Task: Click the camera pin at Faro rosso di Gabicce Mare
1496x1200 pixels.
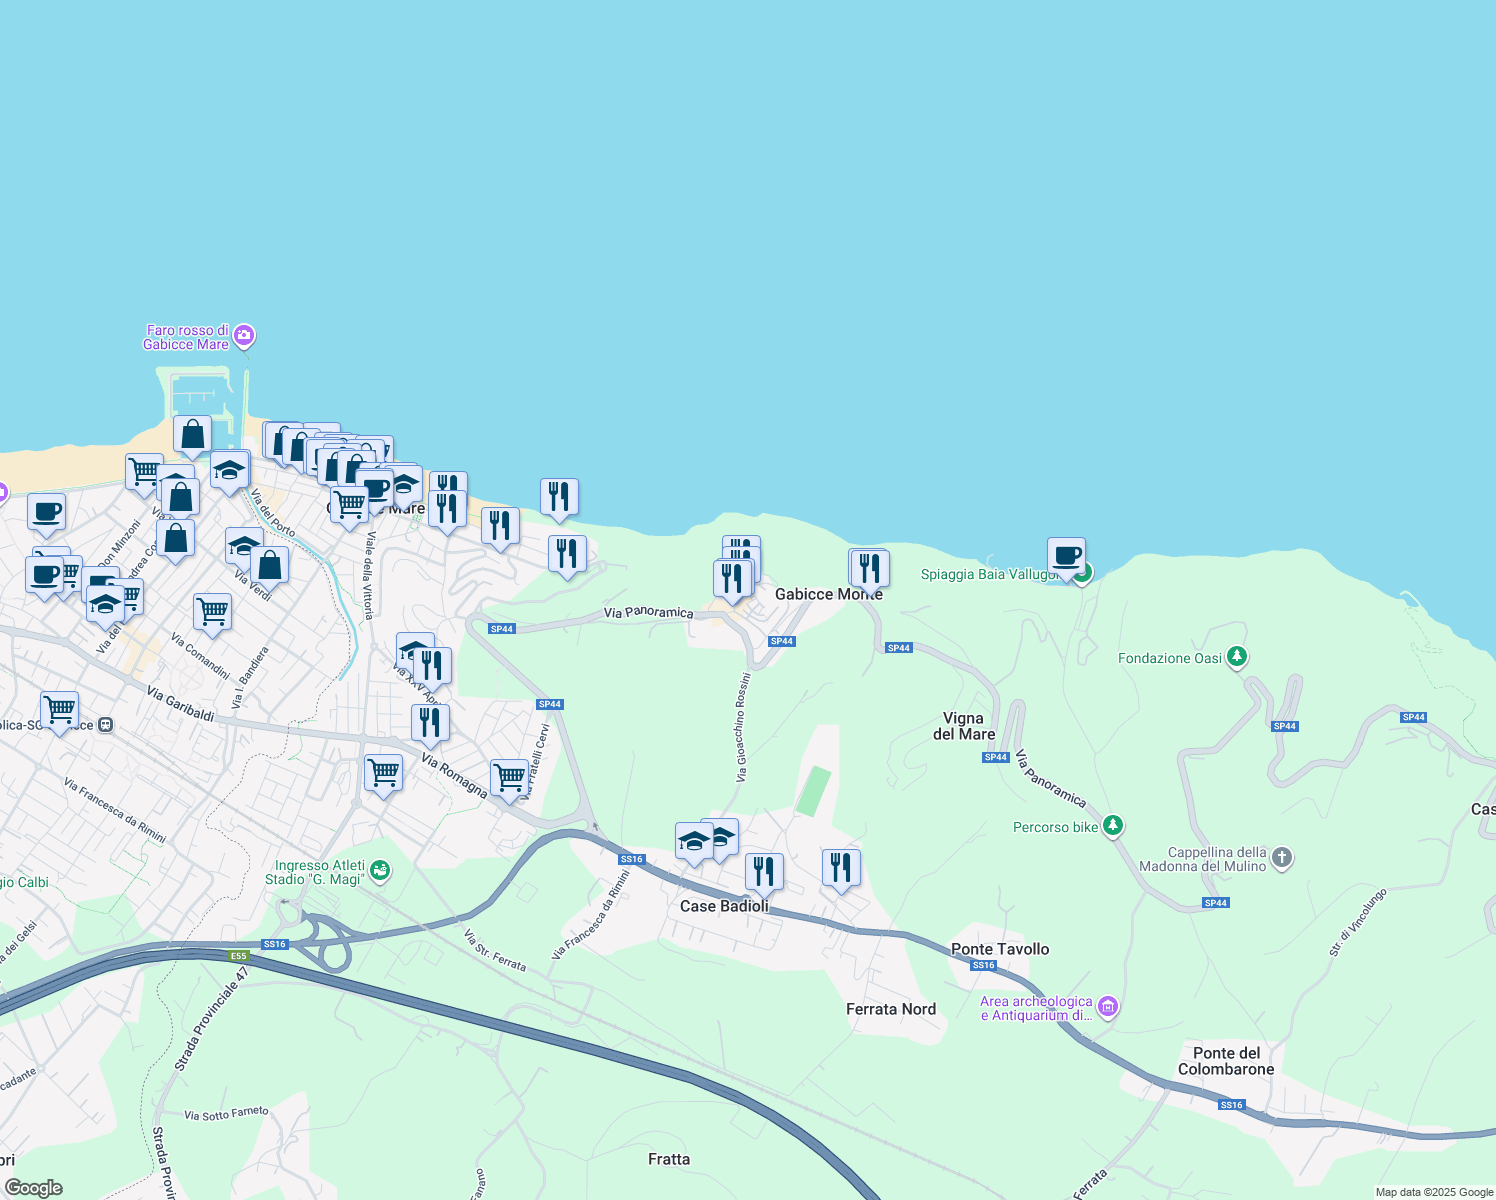Action: (x=243, y=334)
